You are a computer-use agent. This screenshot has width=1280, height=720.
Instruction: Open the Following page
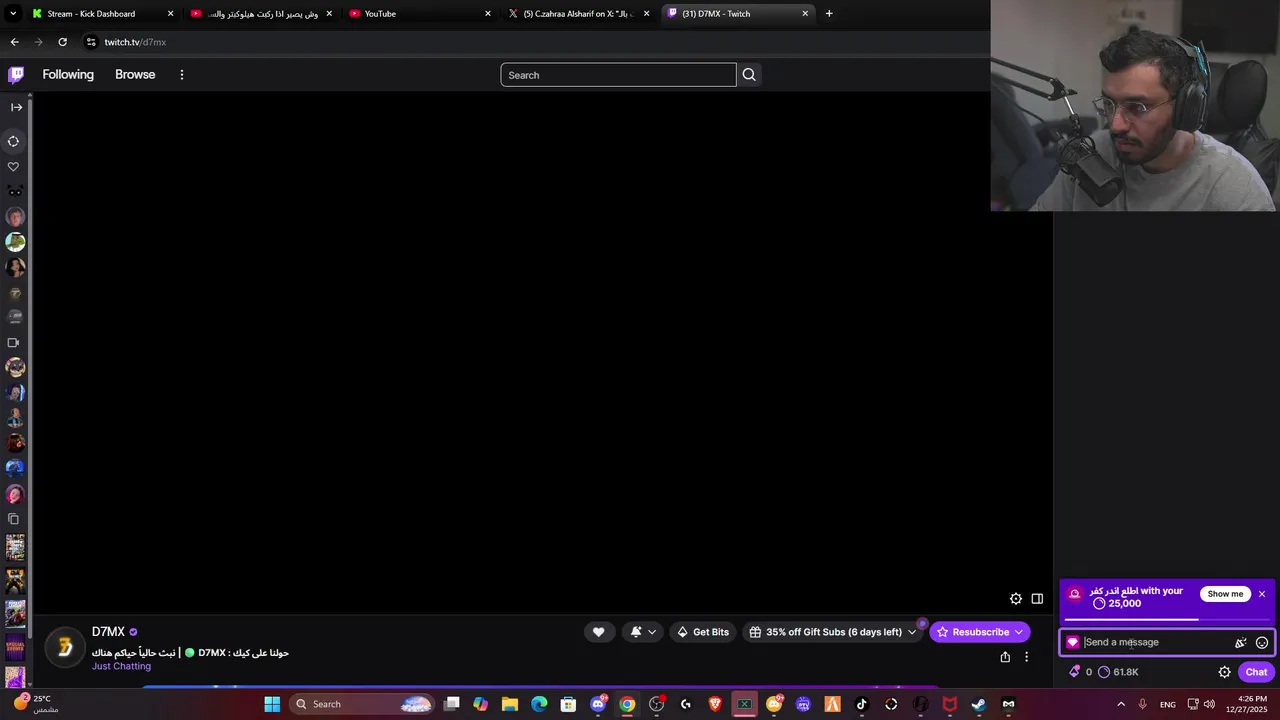coord(68,75)
